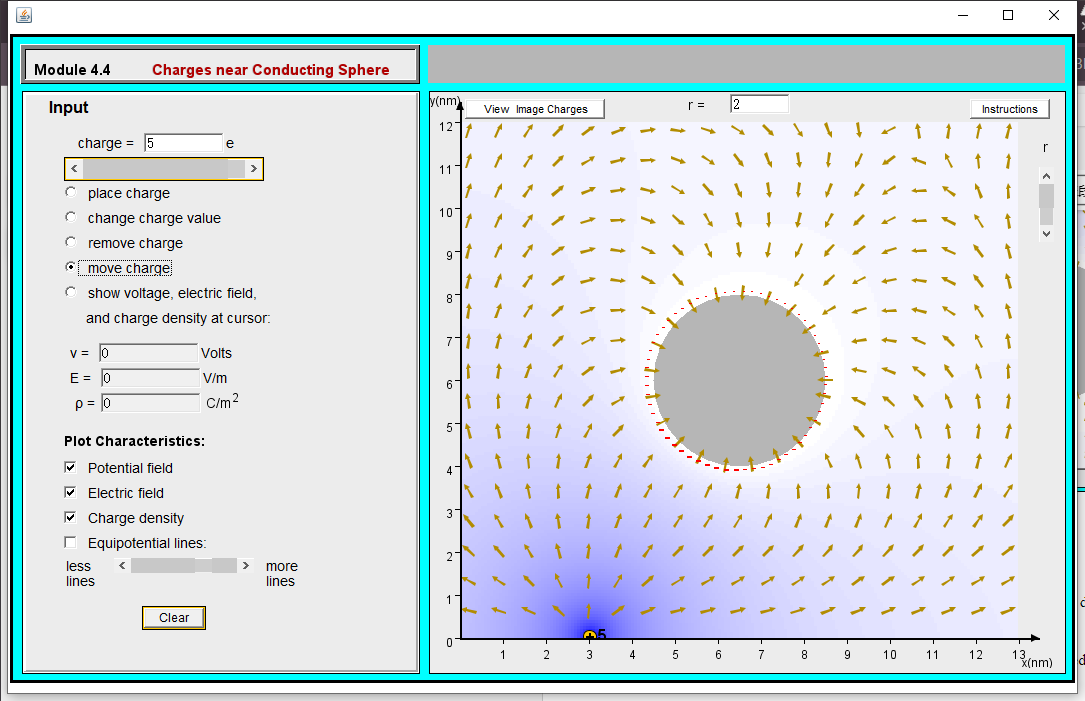Disable the Potential field checkbox
Screen dimensions: 1085x701
pos(70,466)
